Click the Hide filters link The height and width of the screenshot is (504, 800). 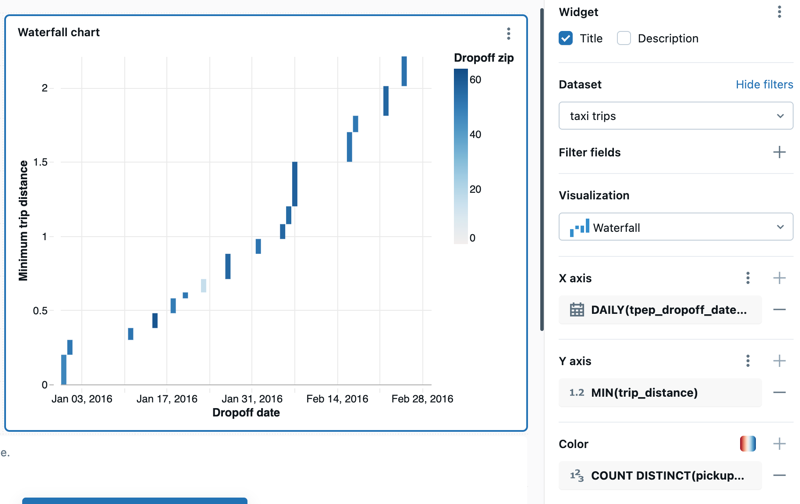click(764, 85)
